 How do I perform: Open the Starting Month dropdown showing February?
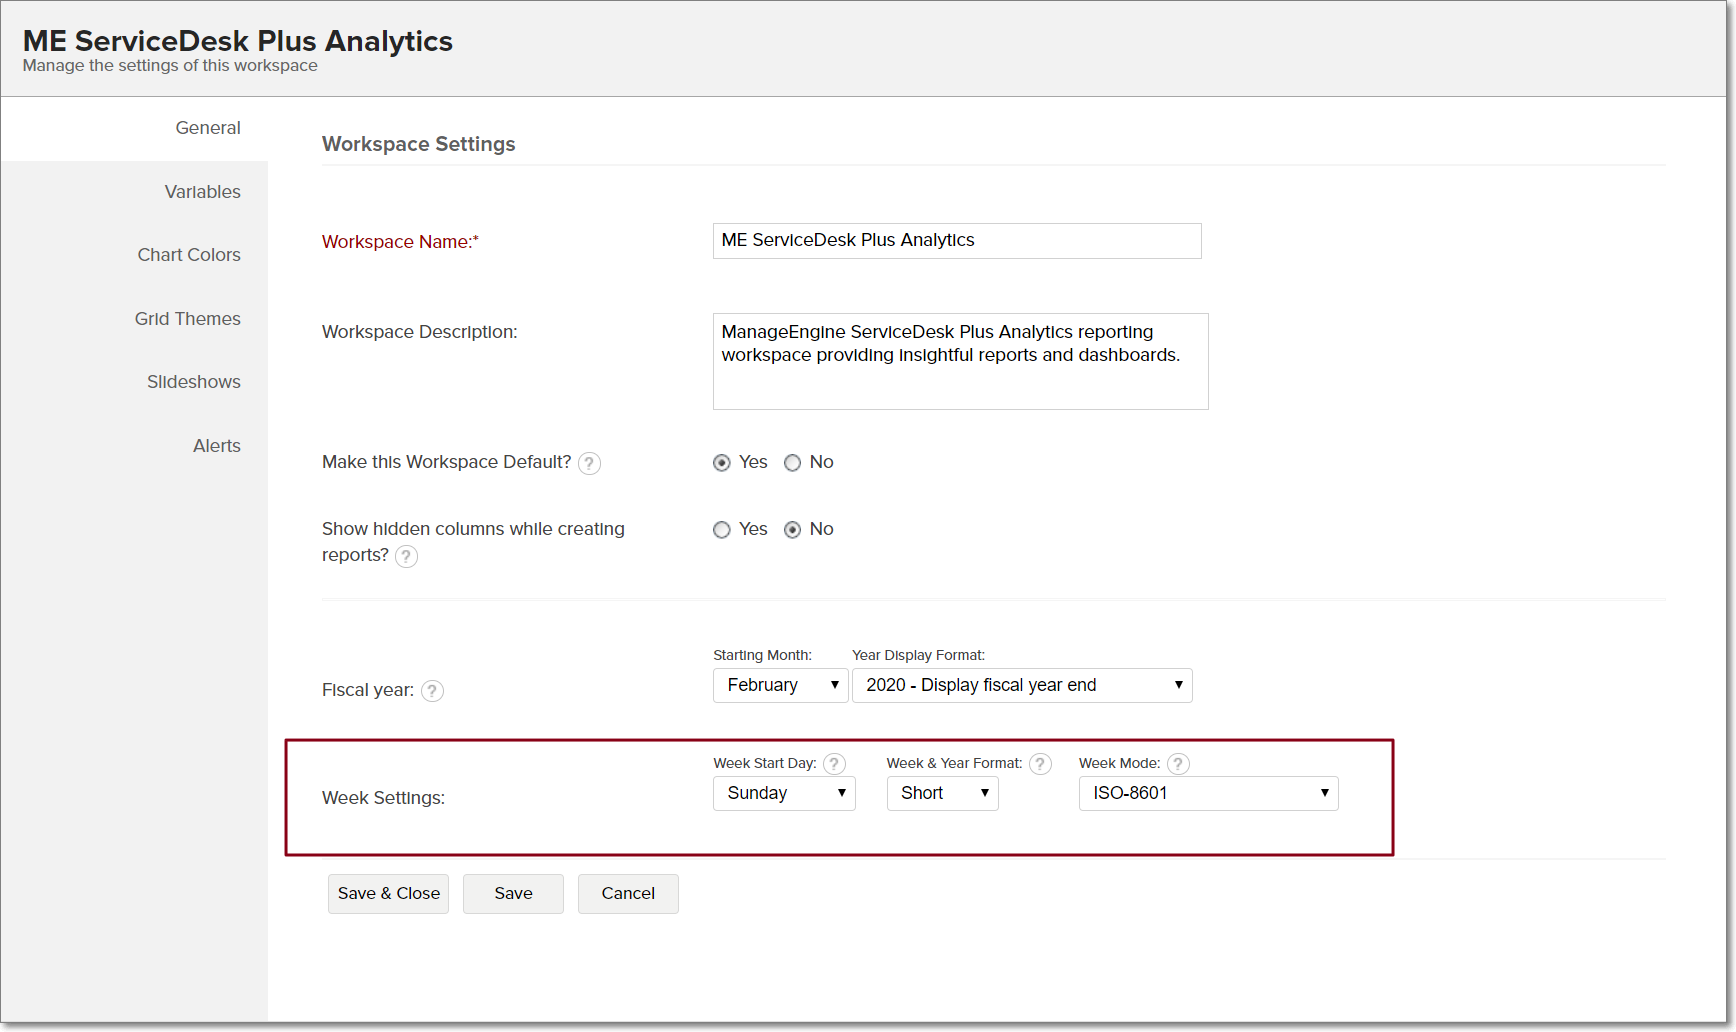tap(780, 686)
